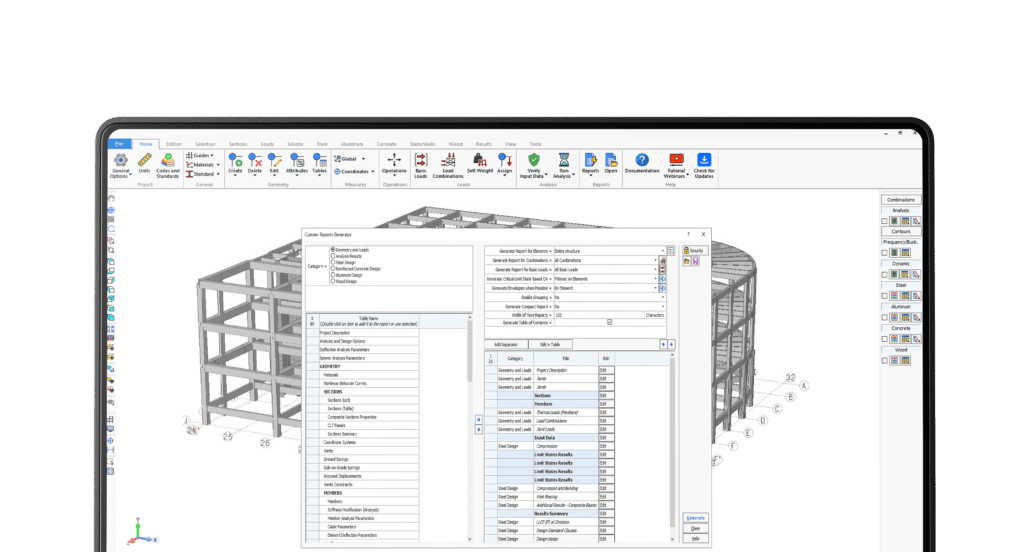
Task: Expand the Guides dropdown in ribbon
Action: (x=212, y=155)
